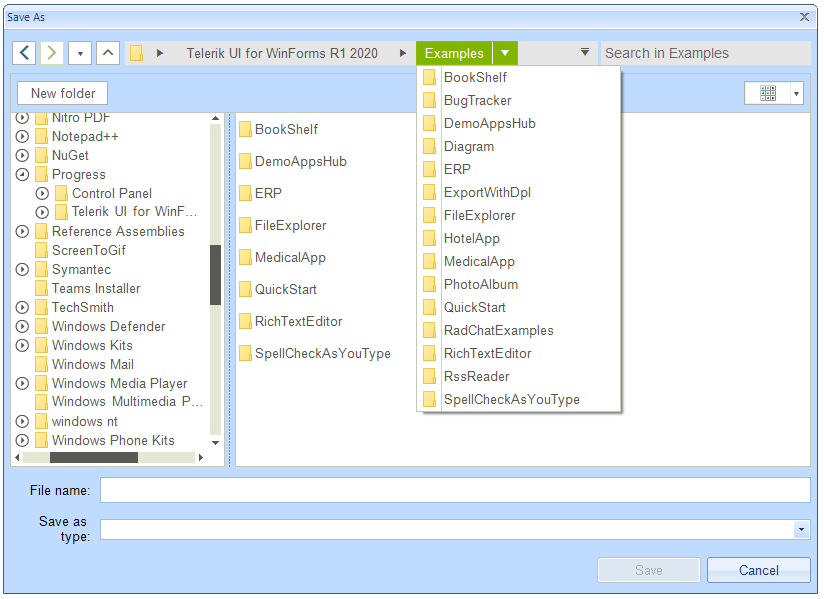Viewport: 824px width, 599px height.
Task: Click the Cancel button
Action: coord(759,570)
